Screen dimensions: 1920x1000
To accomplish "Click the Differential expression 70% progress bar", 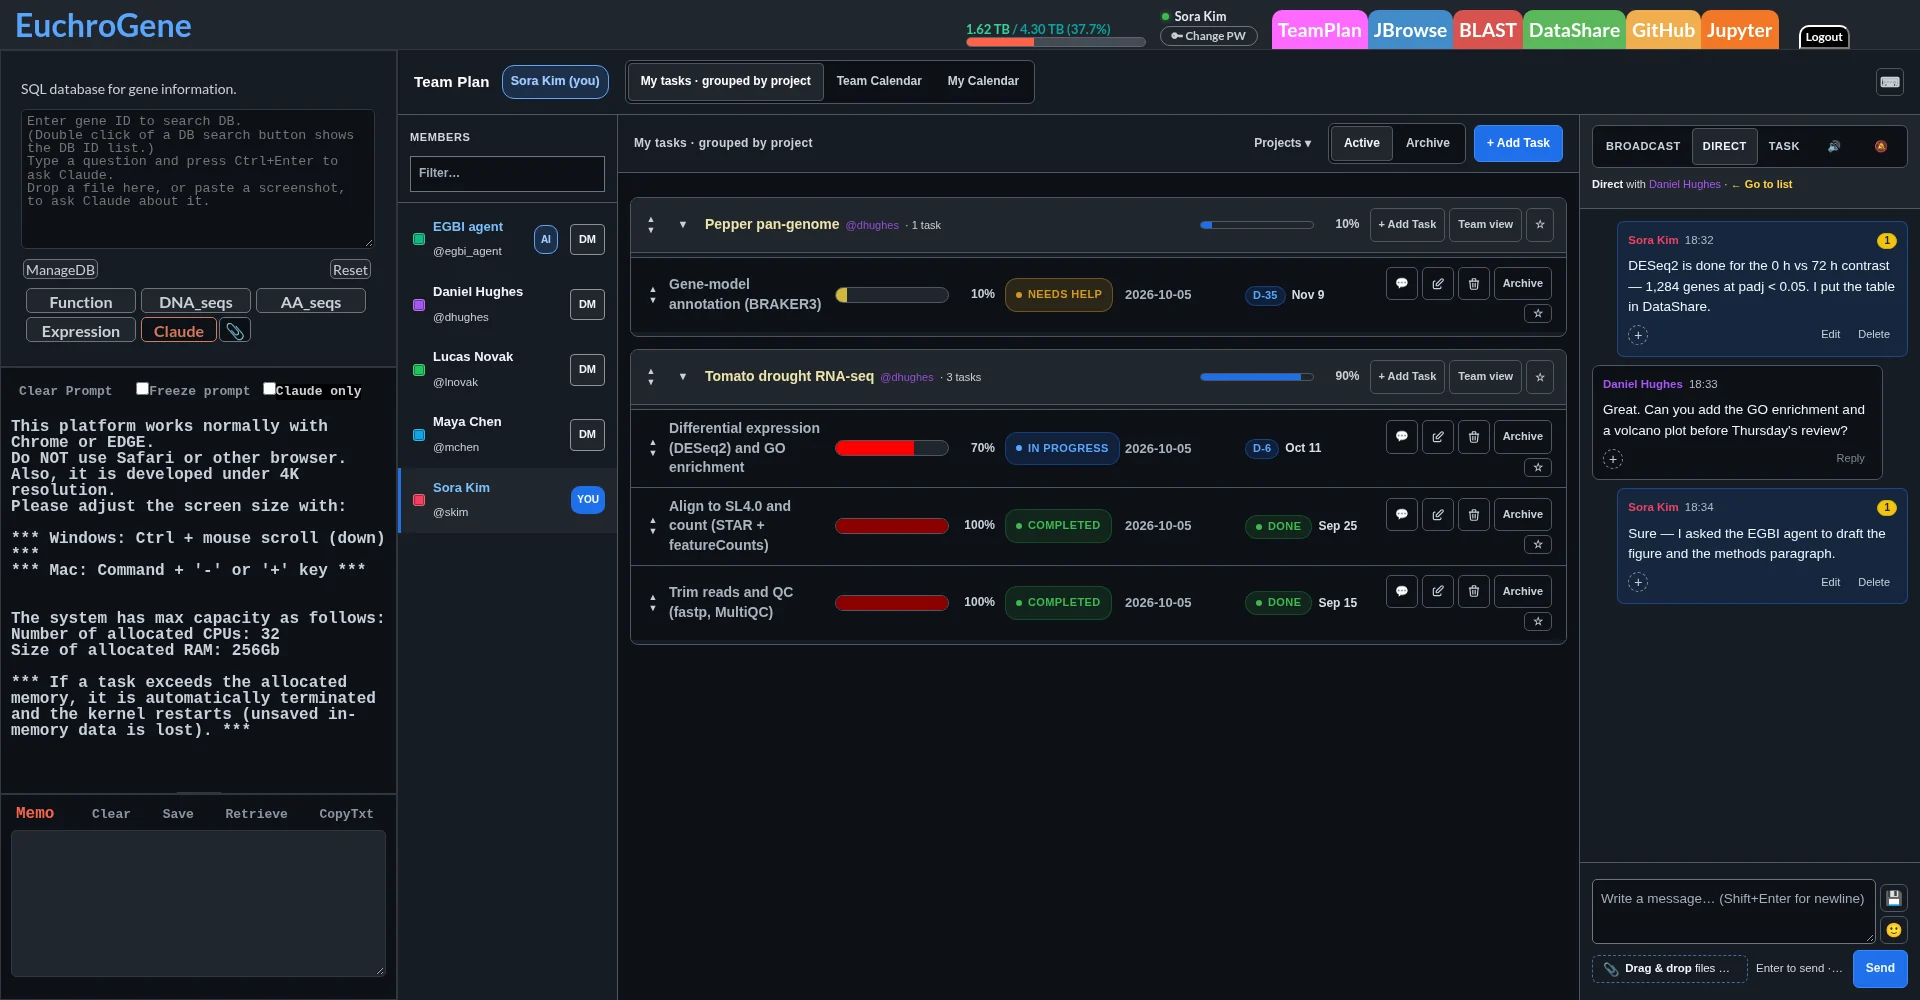I will tap(892, 448).
